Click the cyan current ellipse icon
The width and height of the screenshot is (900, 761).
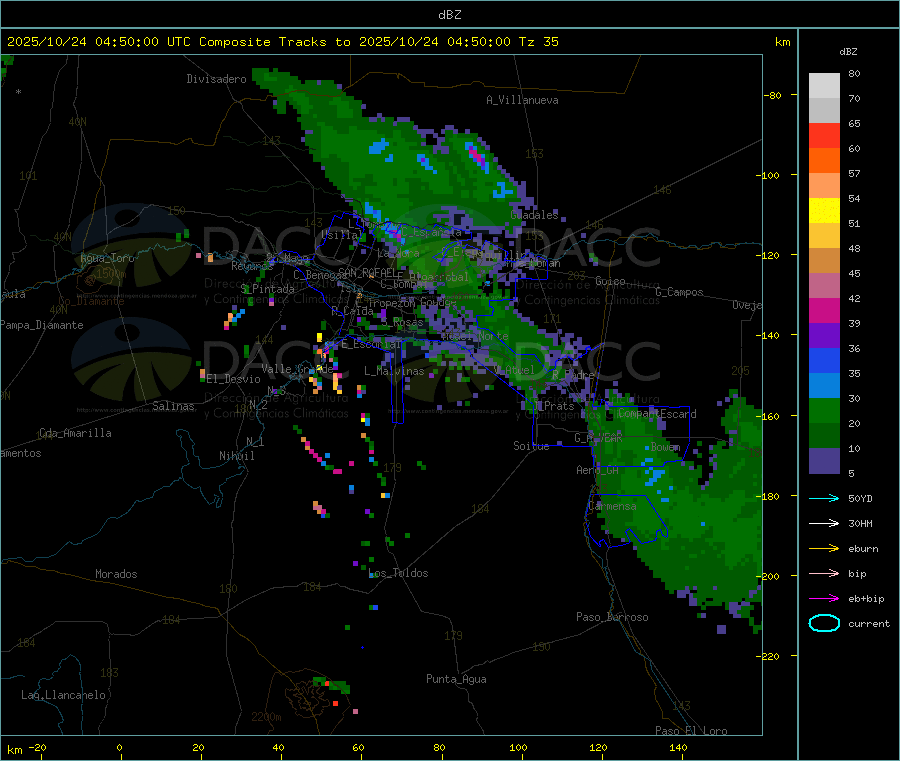(824, 623)
